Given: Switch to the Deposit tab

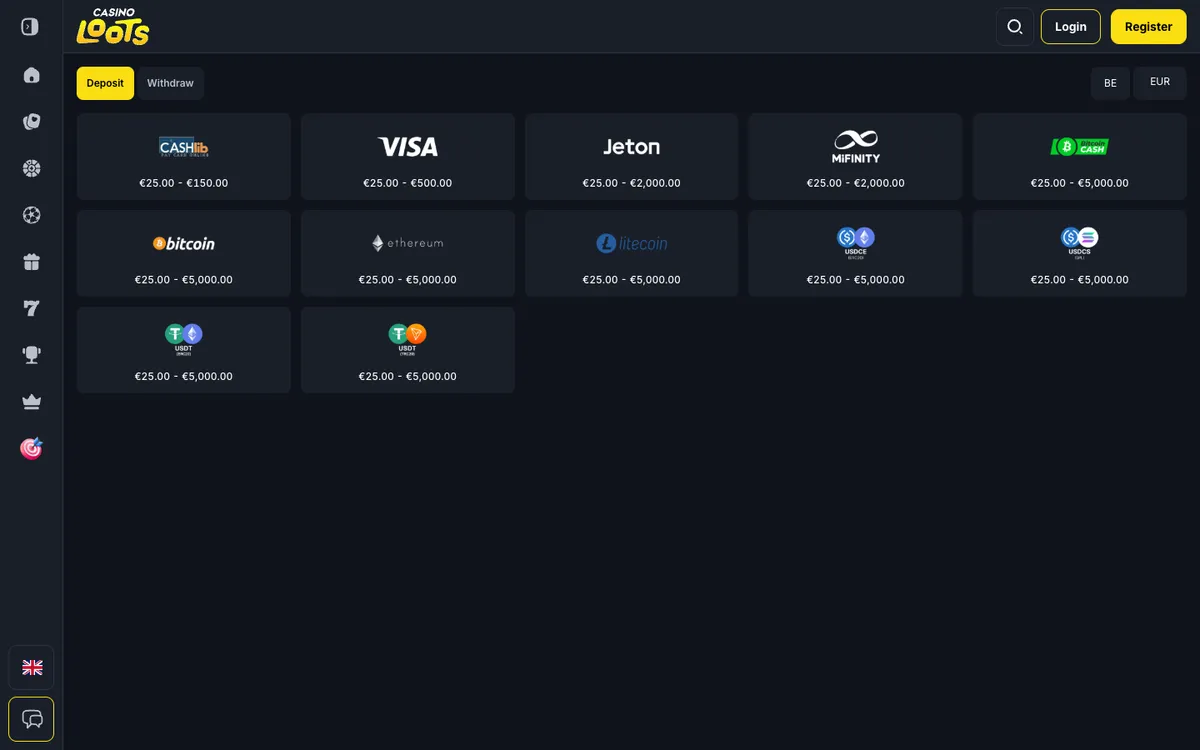Looking at the screenshot, I should point(105,83).
